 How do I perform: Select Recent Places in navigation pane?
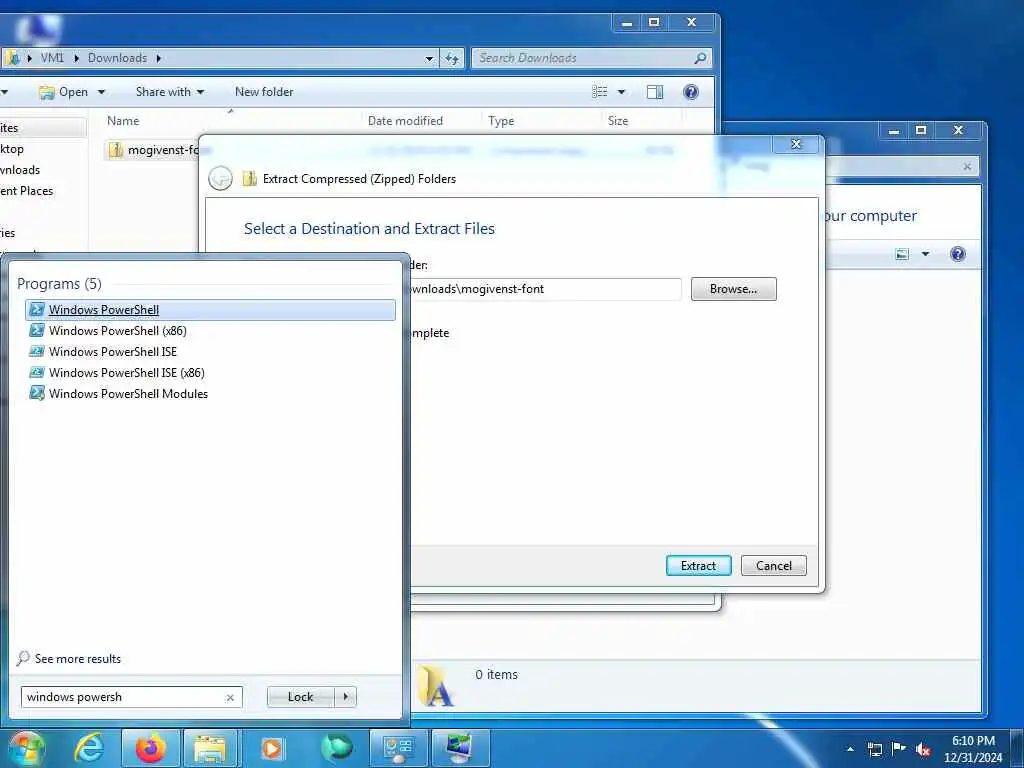pyautogui.click(x=26, y=191)
